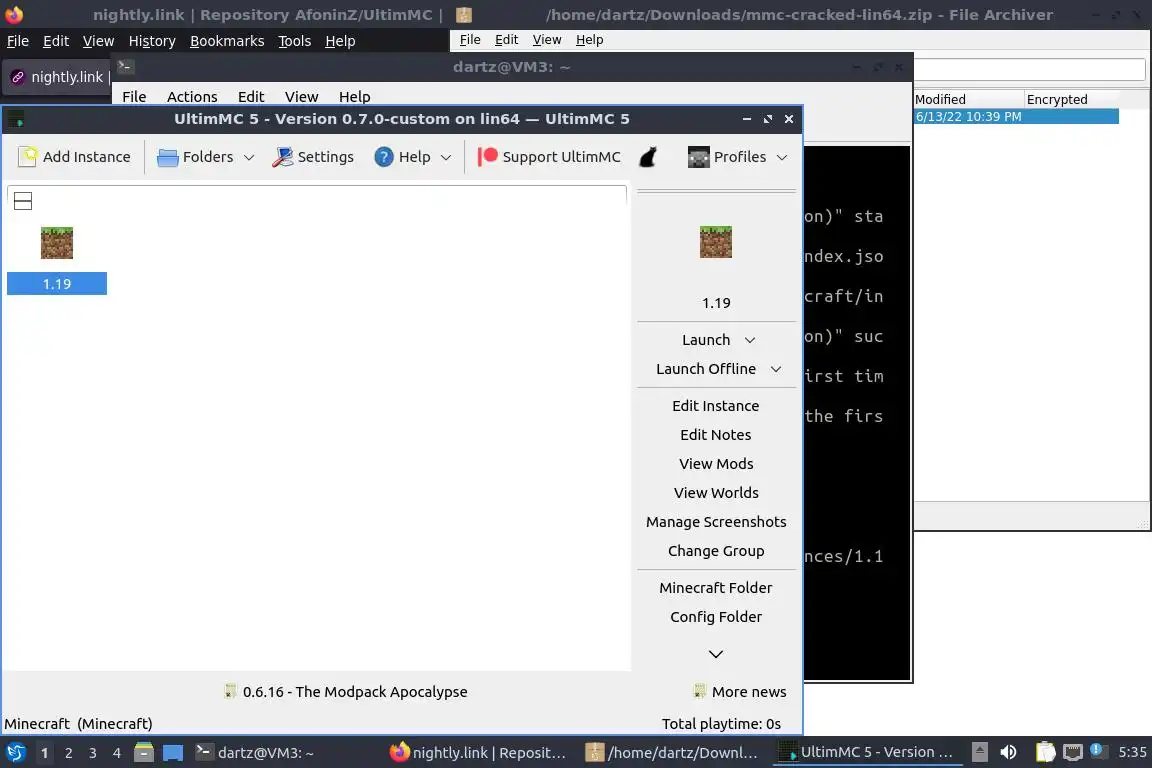Viewport: 1152px width, 768px height.
Task: Click the More news button
Action: coord(740,692)
